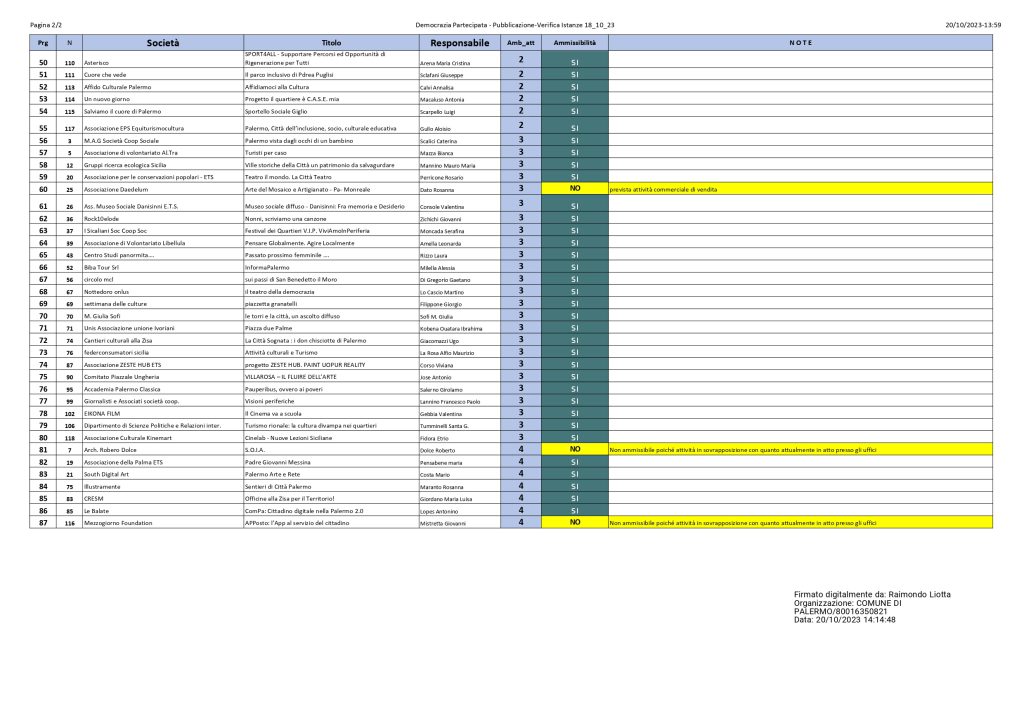Click the 'NOTE' column header
This screenshot has height=724, width=1024.
[801, 43]
